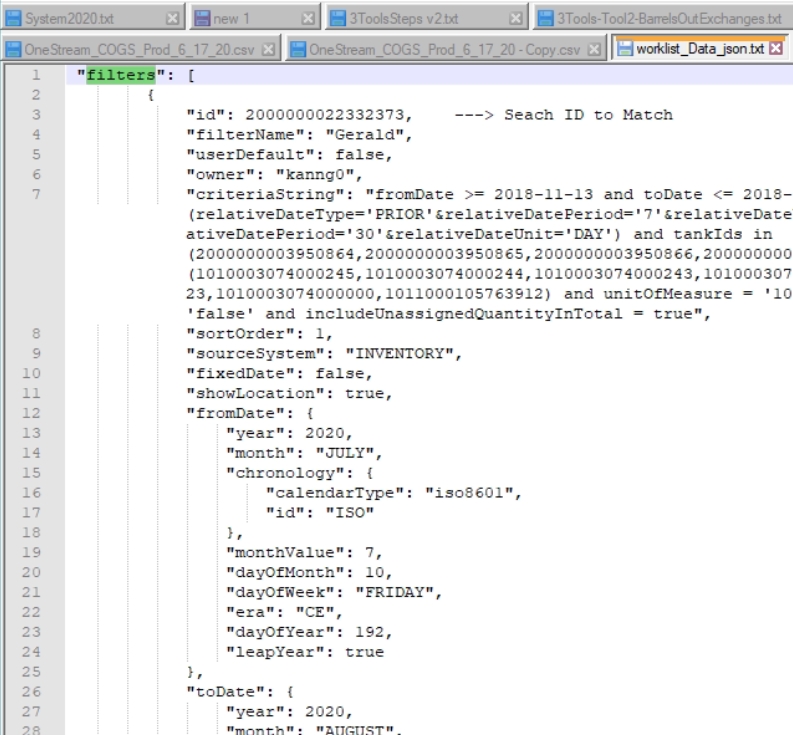Viewport: 793px width, 735px height.
Task: Click relativeDateType='PRIOR' text
Action: click(315, 214)
